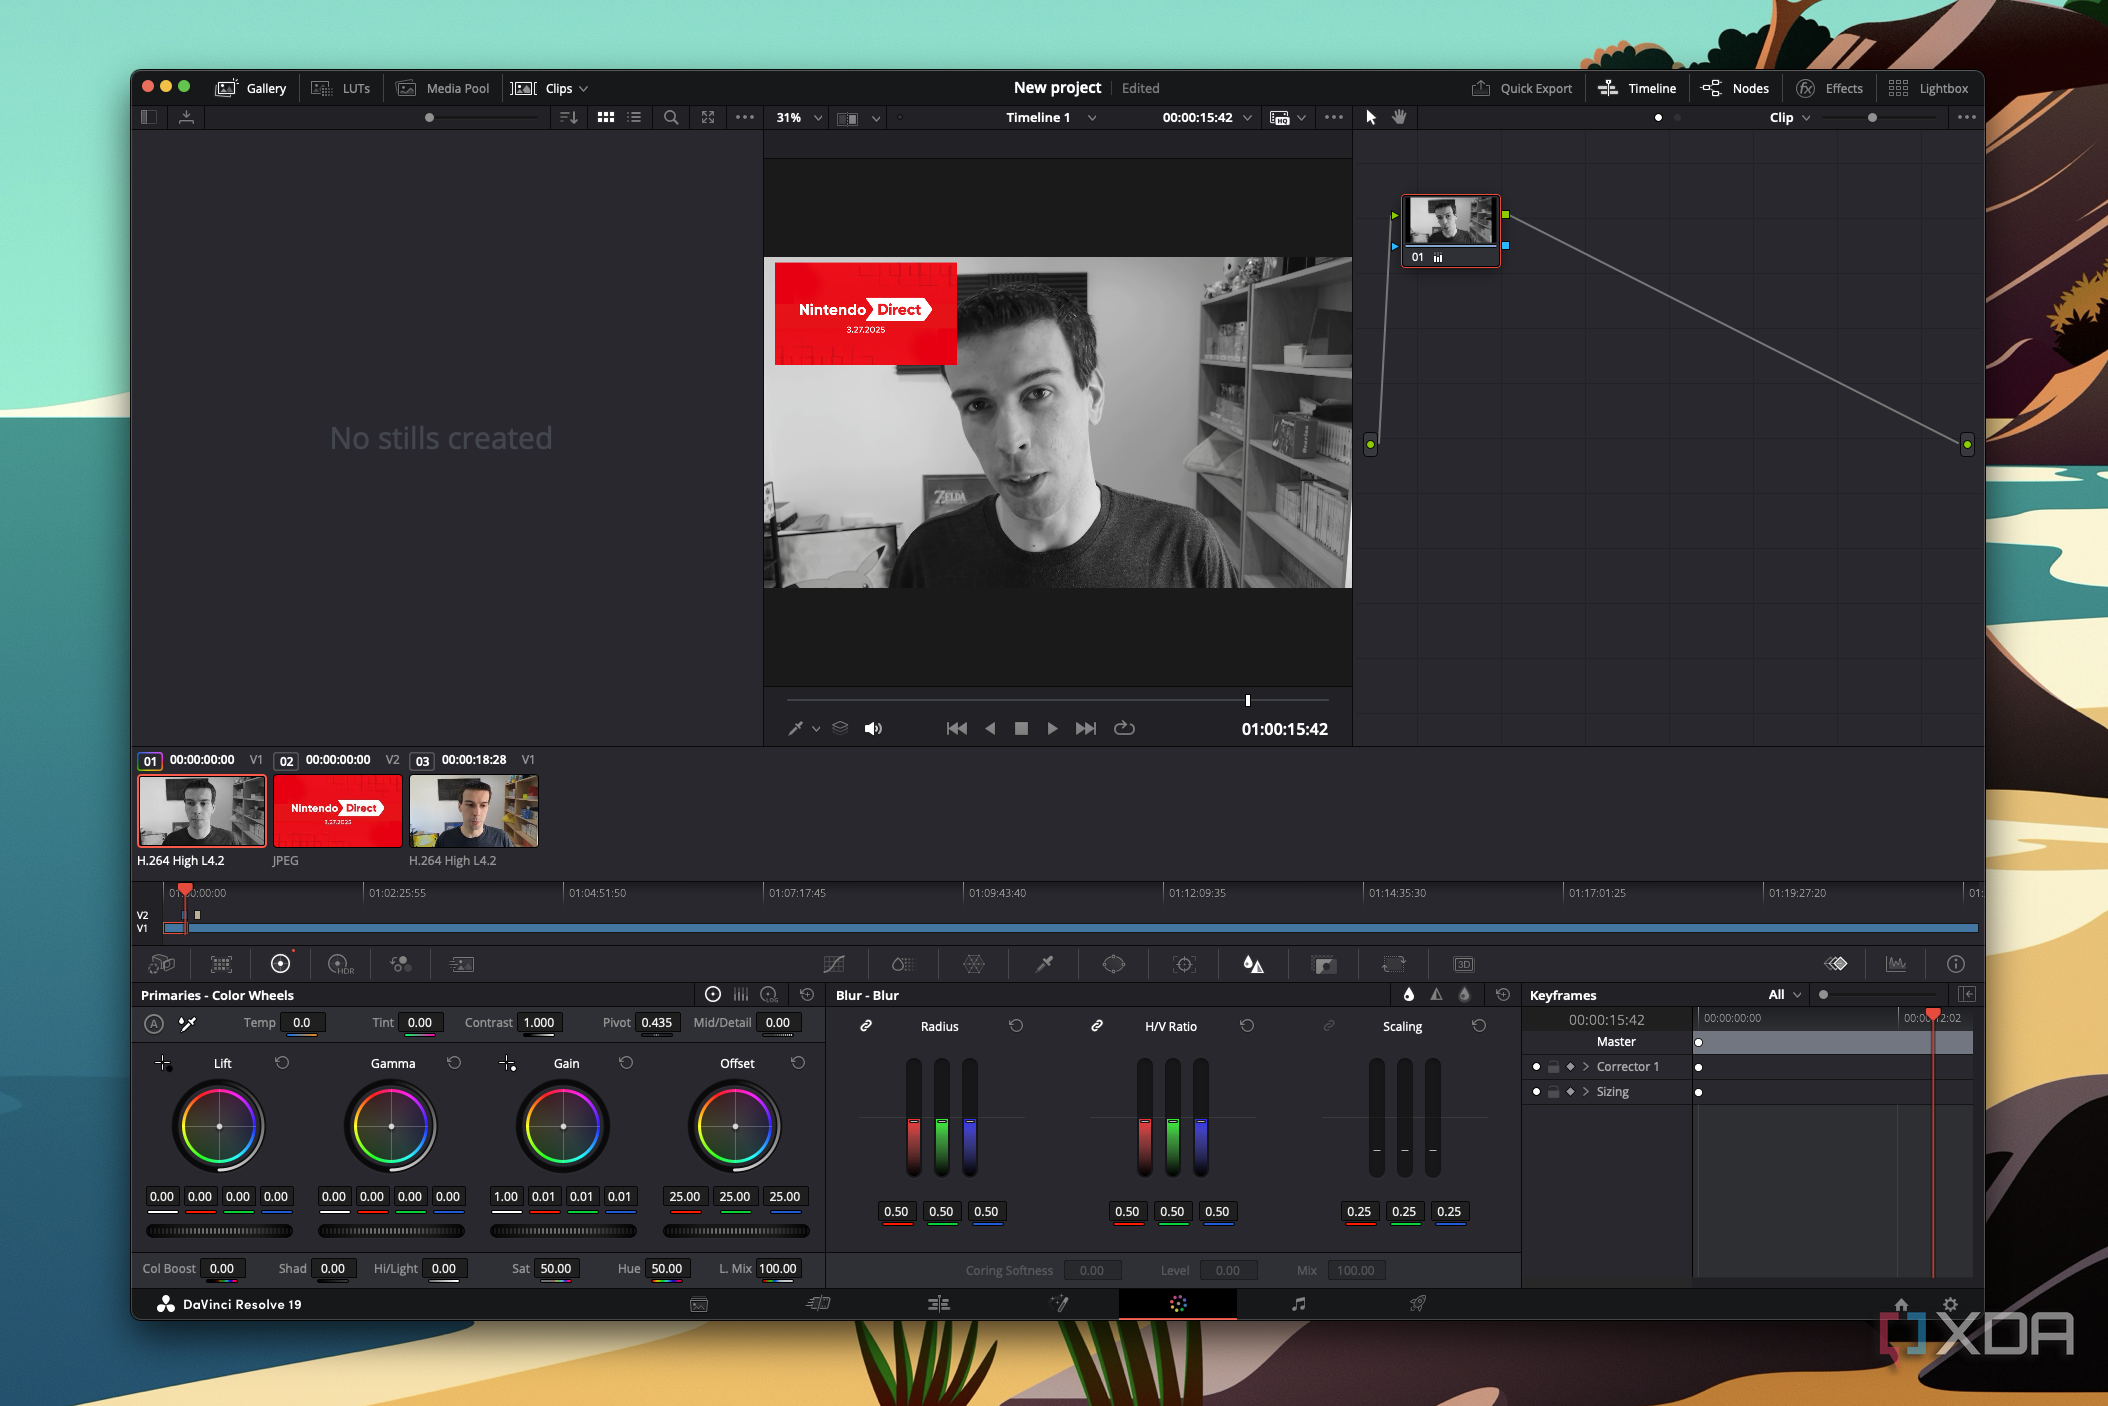
Task: Click the Quick Export button
Action: [x=1522, y=88]
